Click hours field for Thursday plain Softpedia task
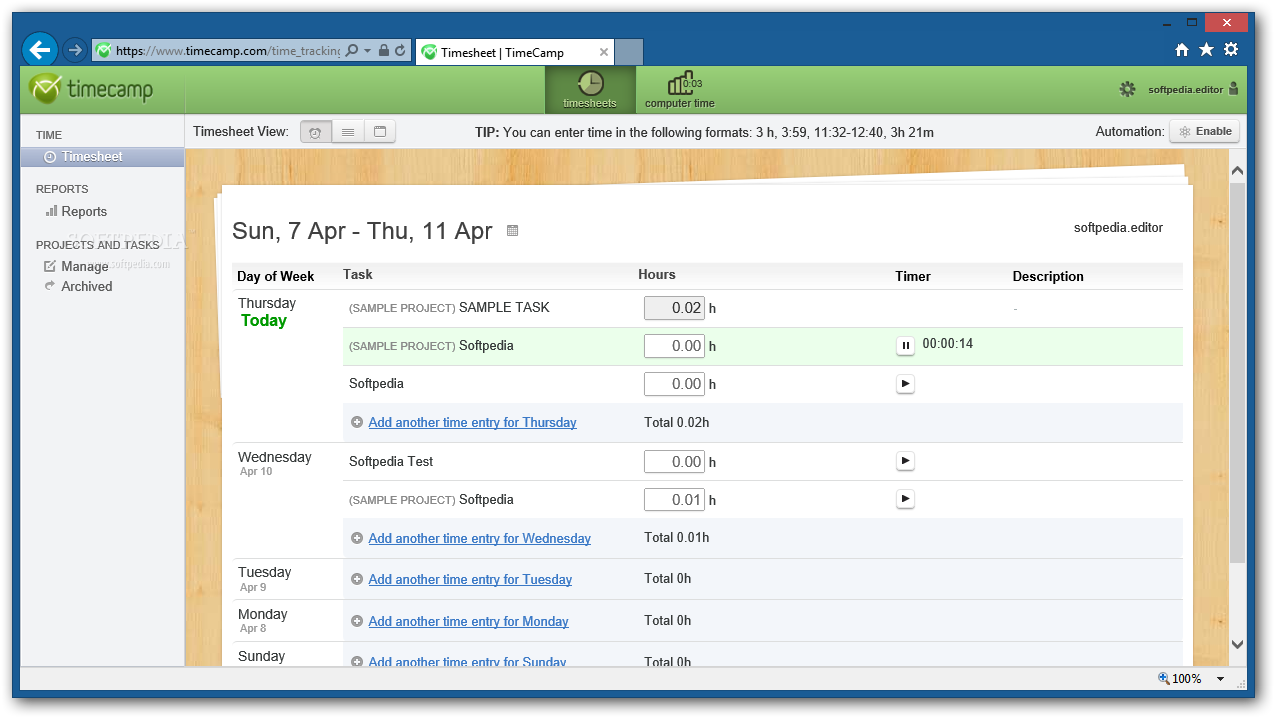 tap(674, 384)
